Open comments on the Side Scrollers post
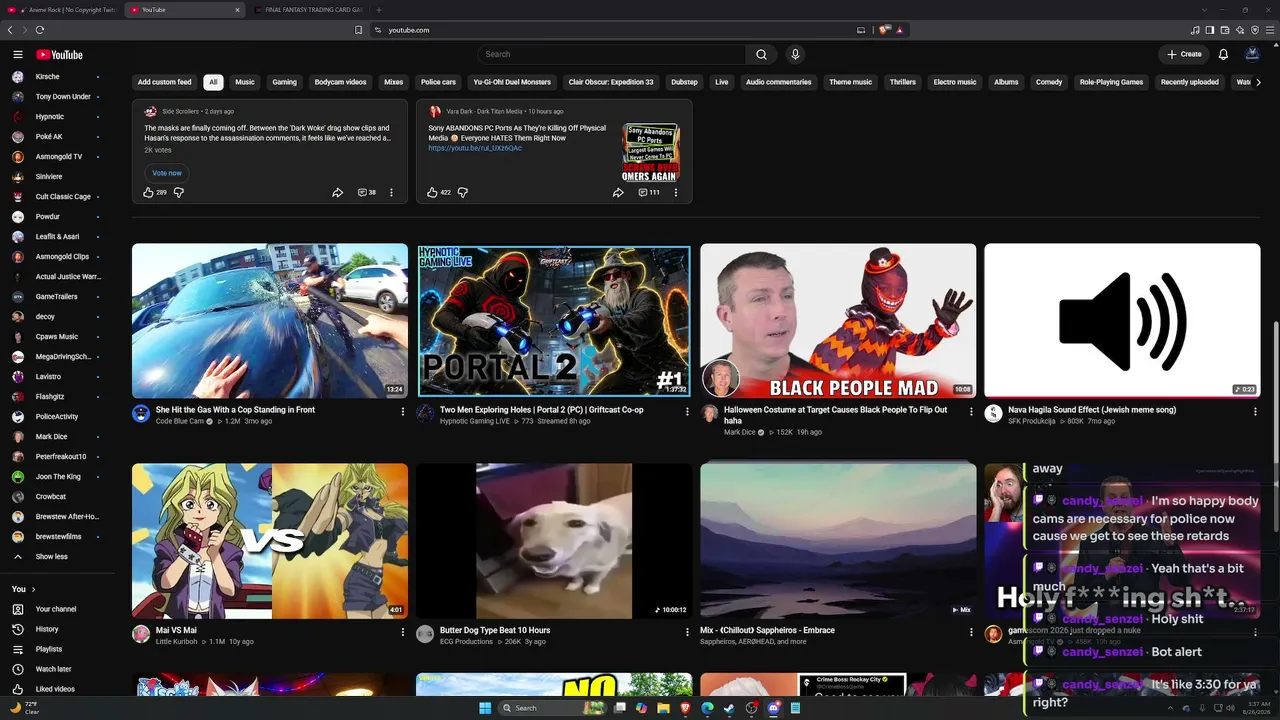Screen dimensions: 1280x720 coord(367,192)
